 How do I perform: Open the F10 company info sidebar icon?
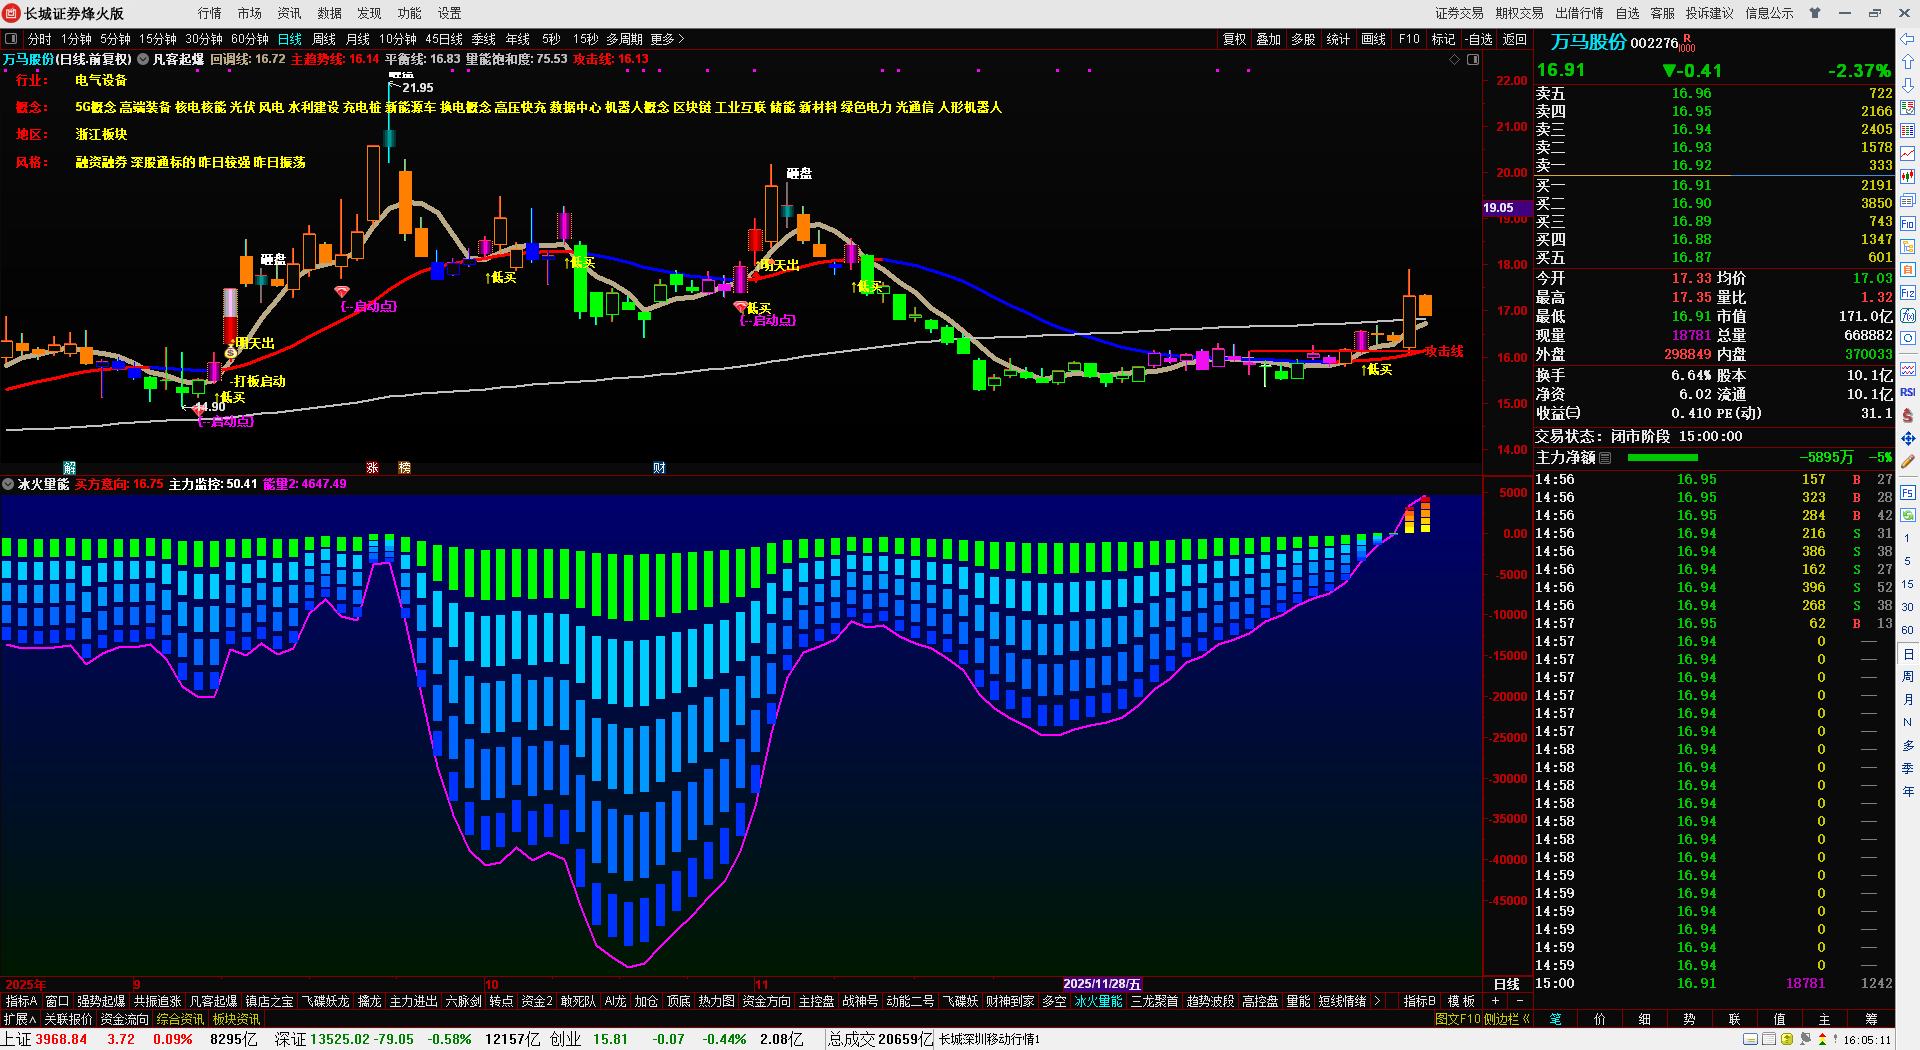click(x=1908, y=224)
